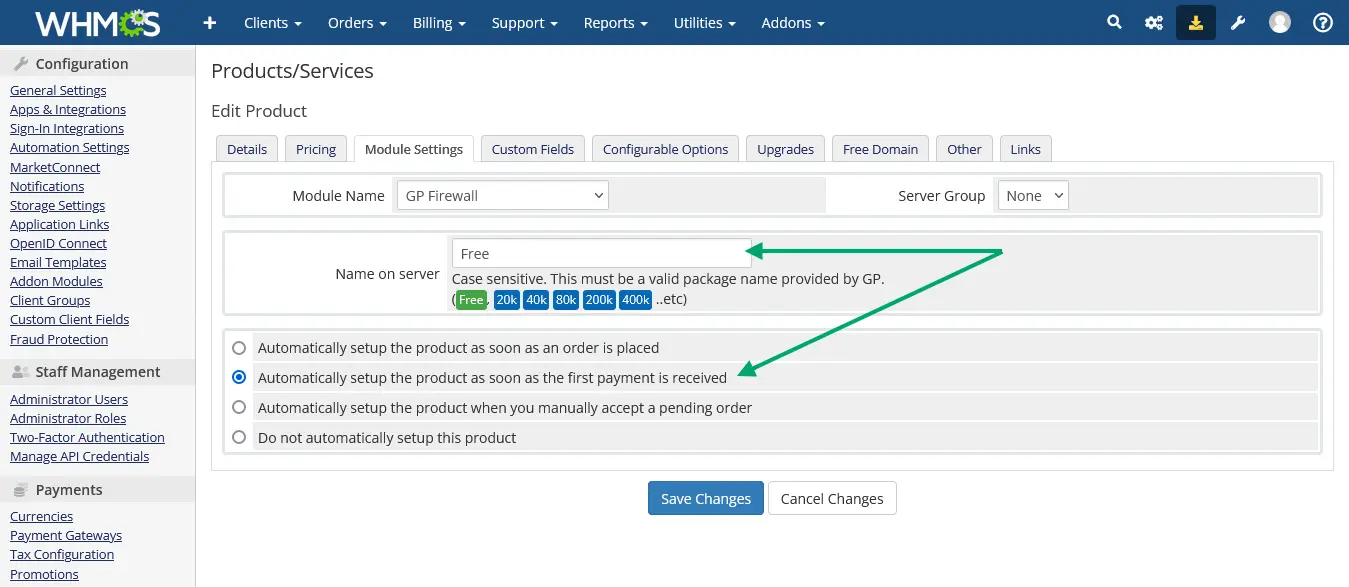Open Sign-In Integrations link
Image resolution: width=1349 pixels, height=587 pixels.
(67, 128)
